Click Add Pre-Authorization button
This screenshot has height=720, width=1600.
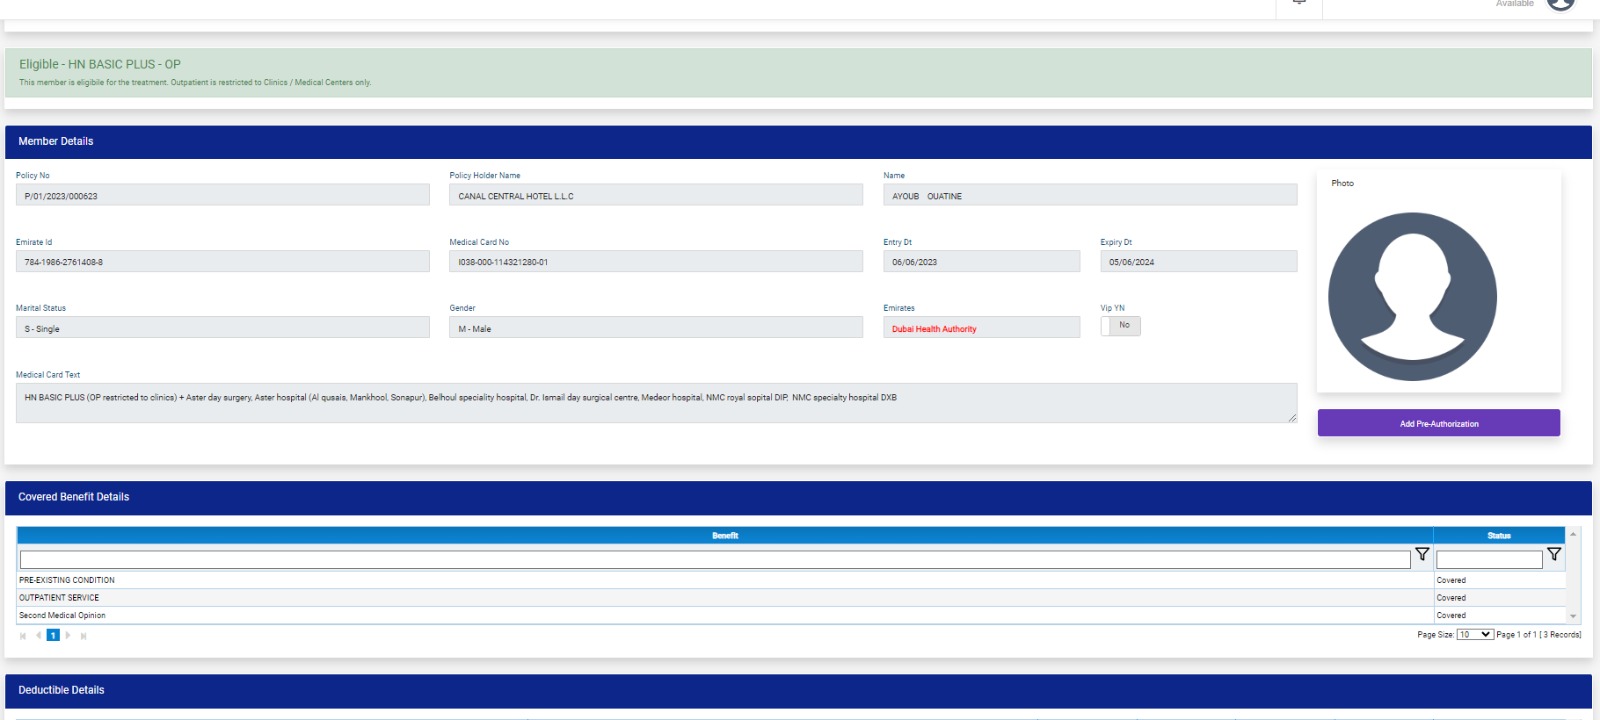[1439, 423]
